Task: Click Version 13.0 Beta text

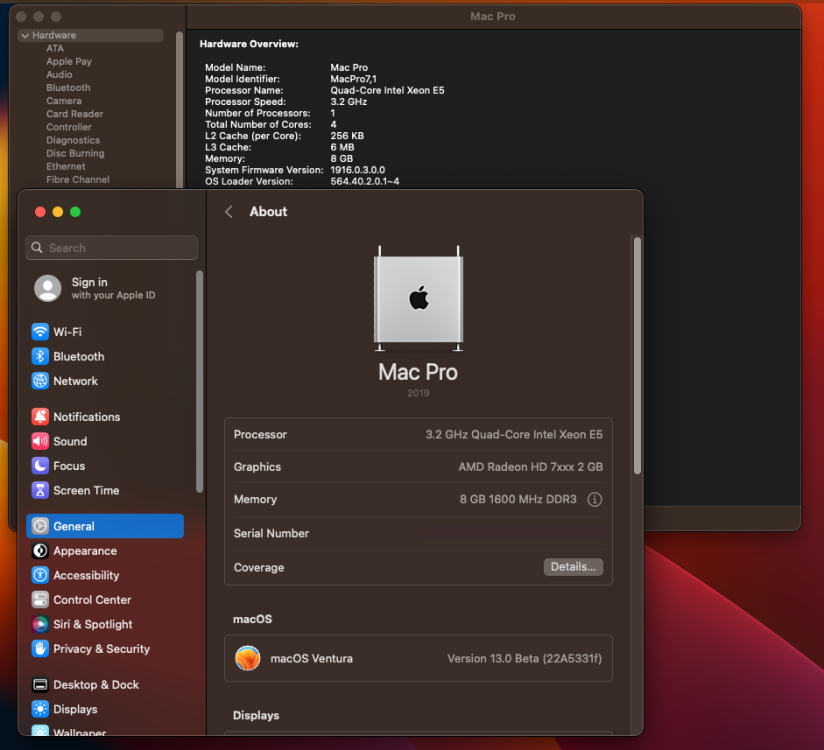Action: coord(524,659)
